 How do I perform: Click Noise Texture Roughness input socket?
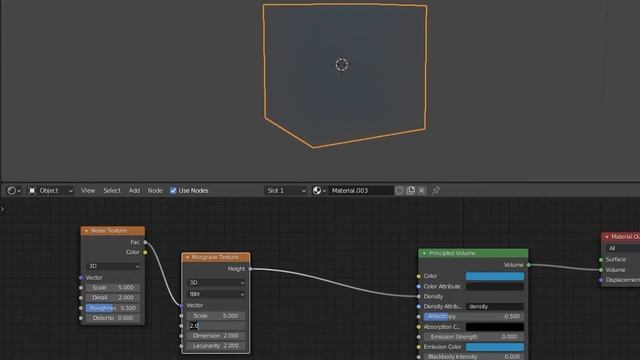[x=81, y=308]
